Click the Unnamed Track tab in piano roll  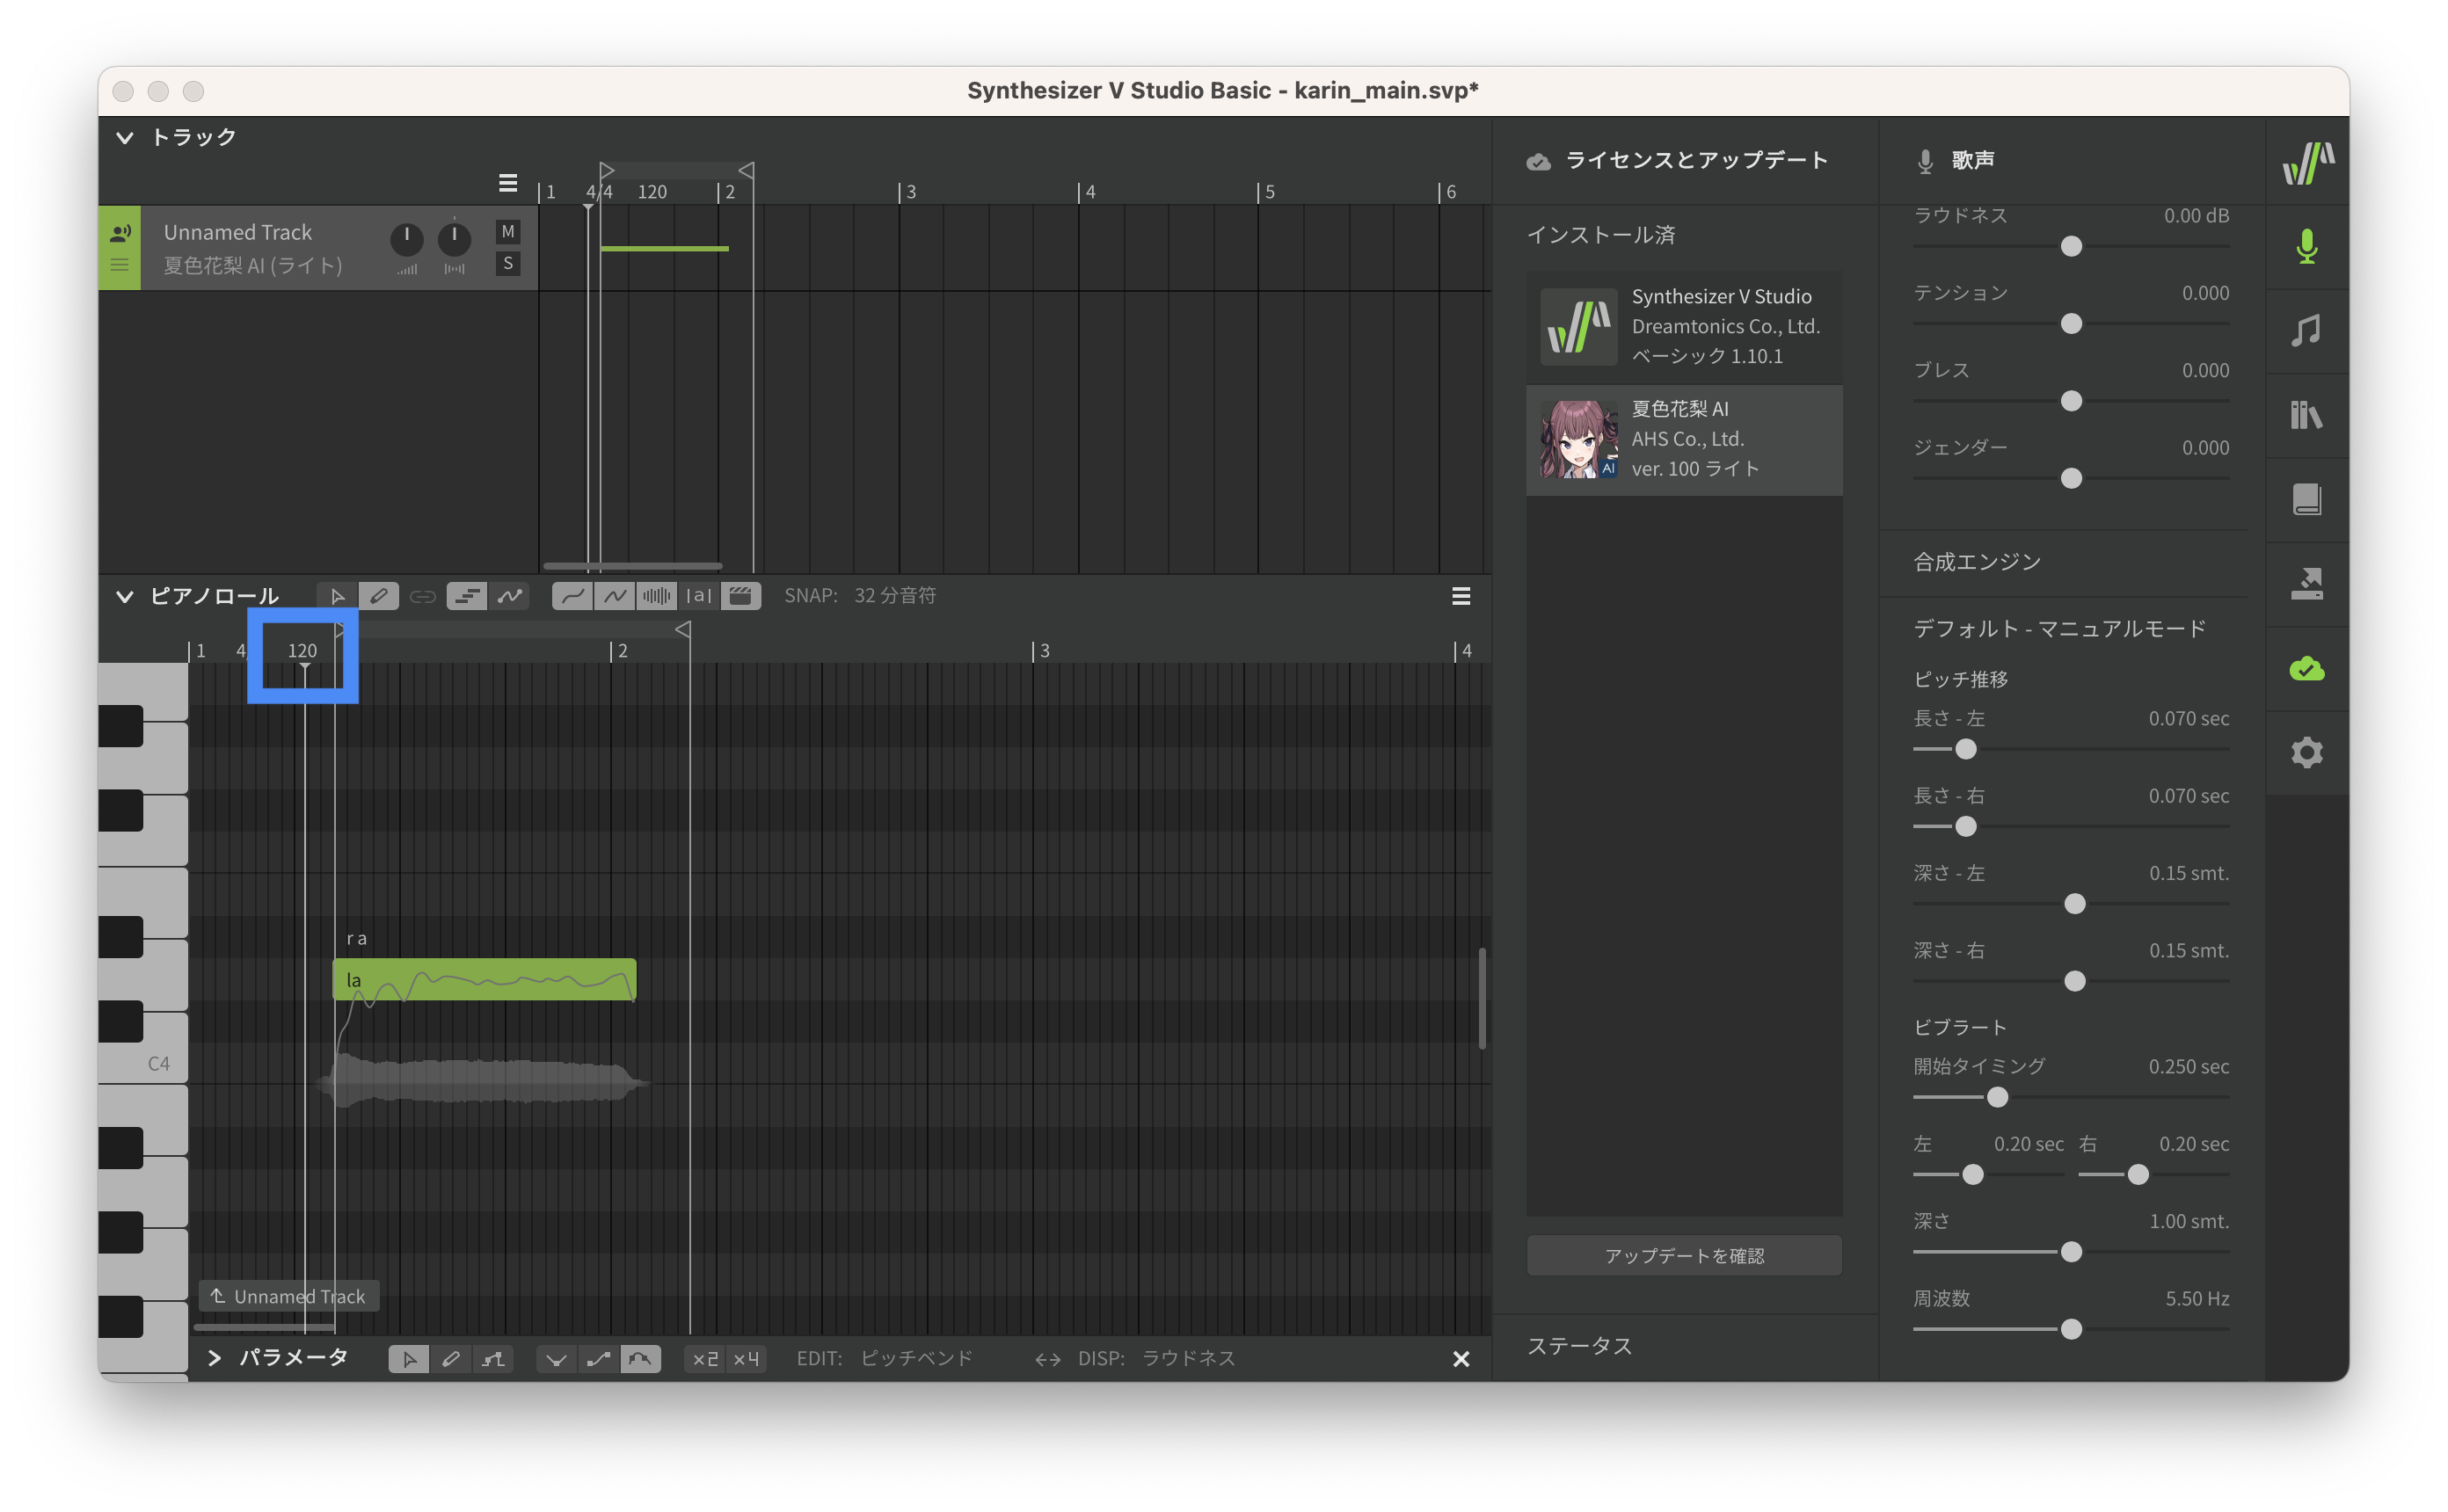(x=288, y=1296)
